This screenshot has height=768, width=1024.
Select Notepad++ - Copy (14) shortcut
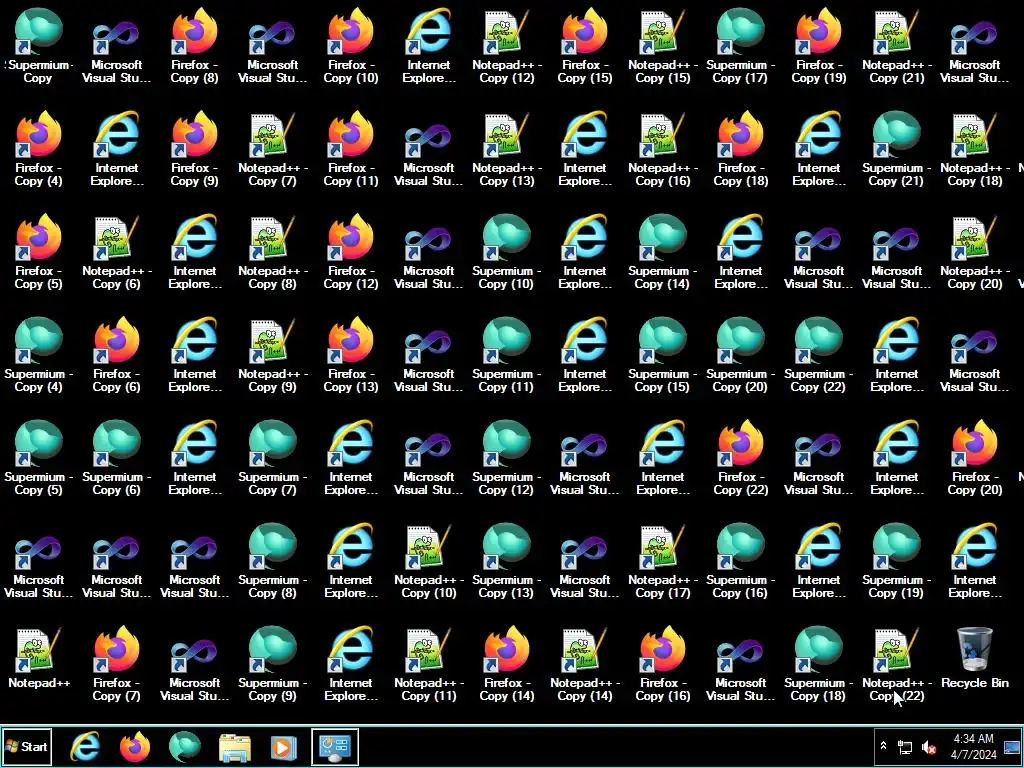coord(584,664)
